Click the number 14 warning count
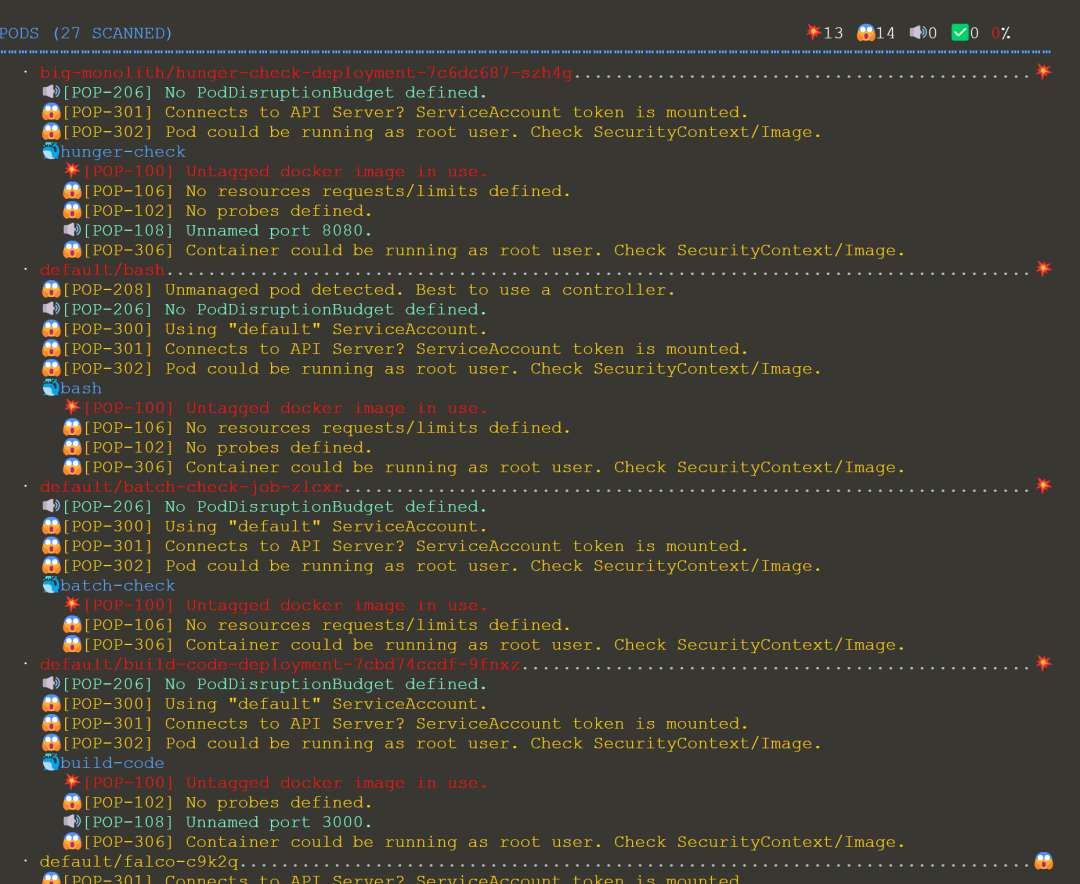The width and height of the screenshot is (1080, 884). 885,33
